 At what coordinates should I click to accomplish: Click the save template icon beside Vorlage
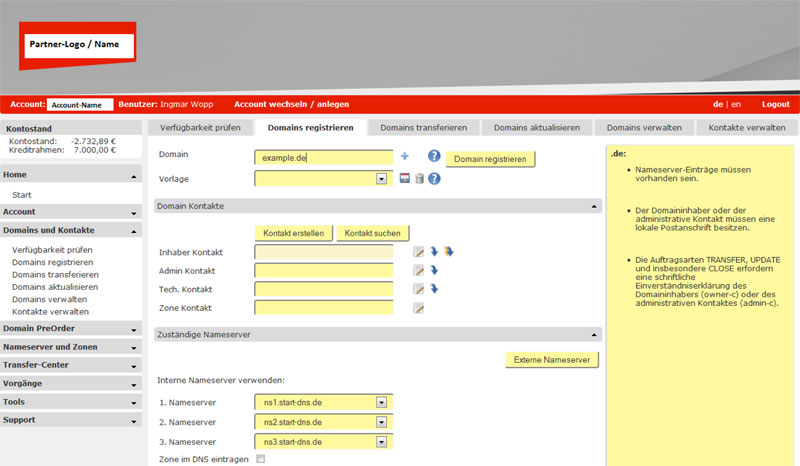405,179
